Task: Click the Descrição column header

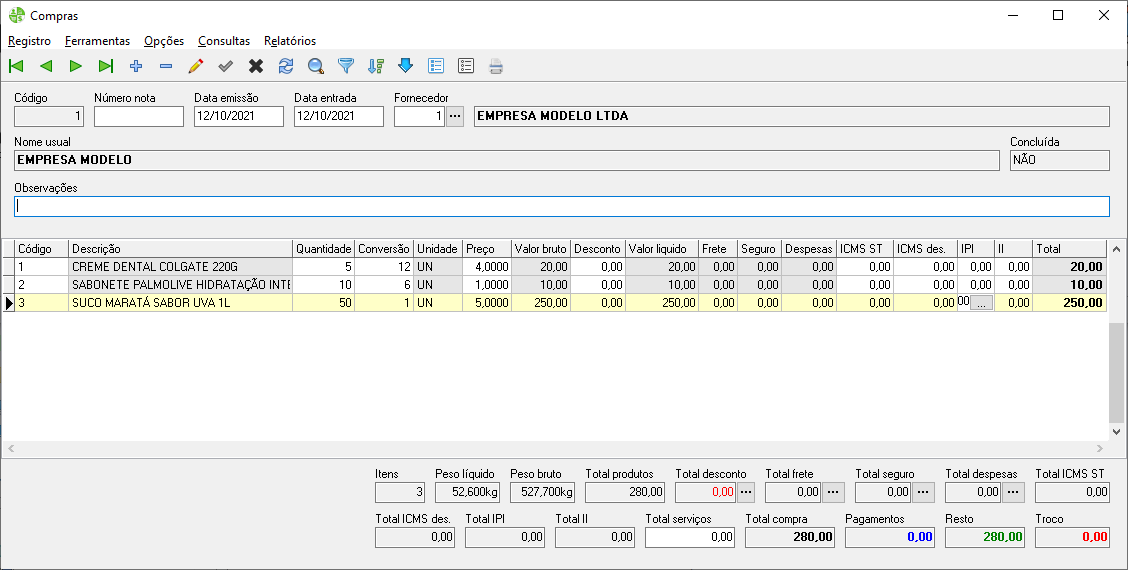Action: [180, 248]
